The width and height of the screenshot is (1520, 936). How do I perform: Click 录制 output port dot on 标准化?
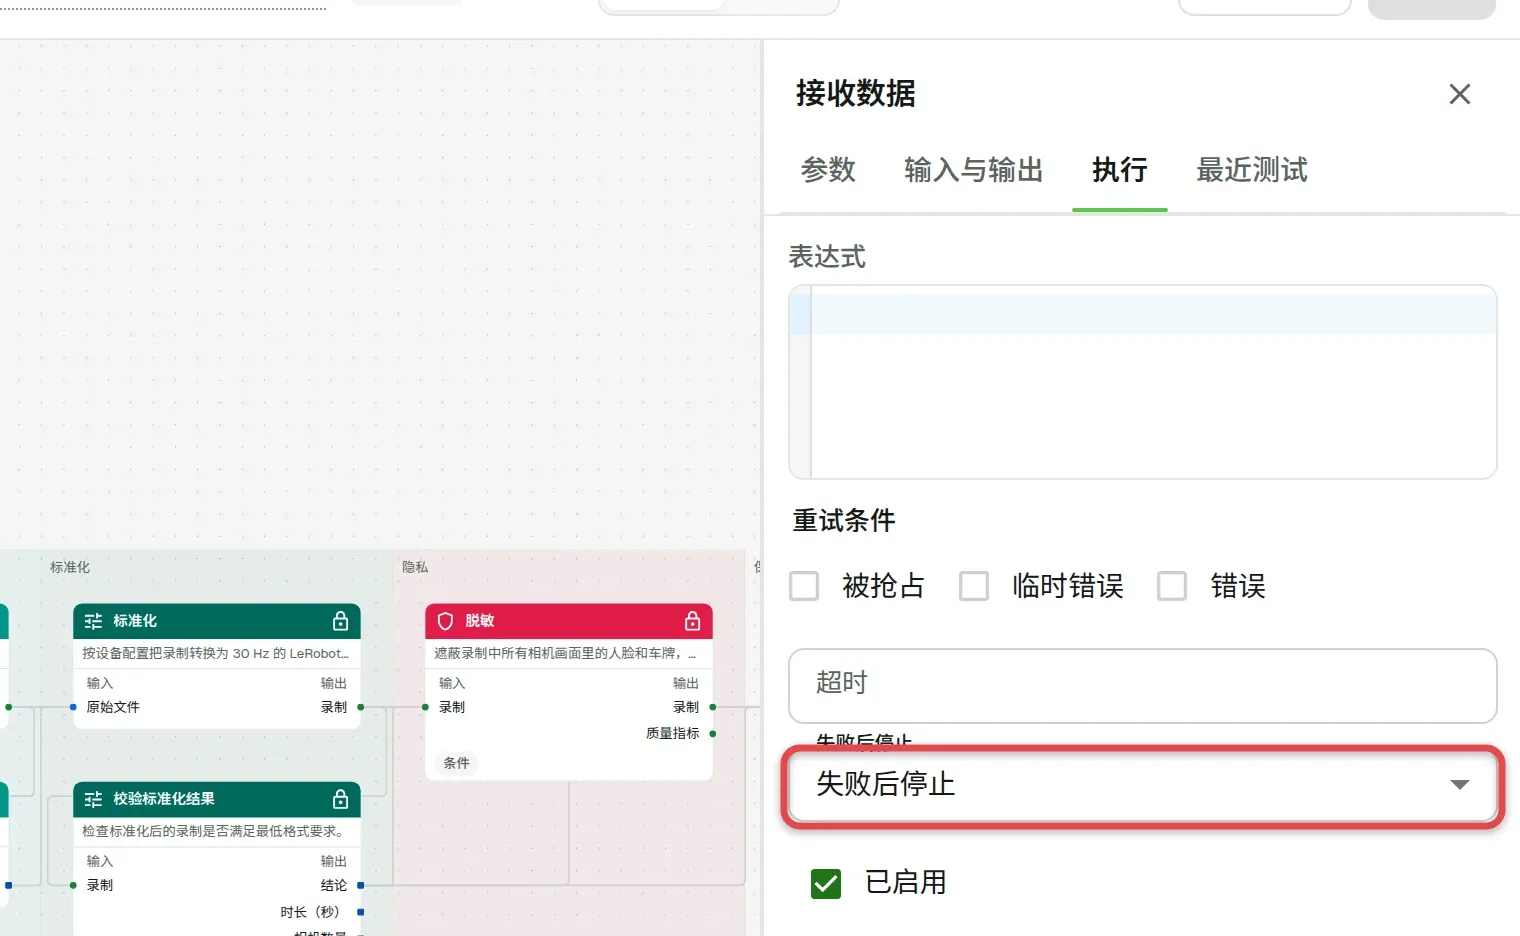(361, 707)
